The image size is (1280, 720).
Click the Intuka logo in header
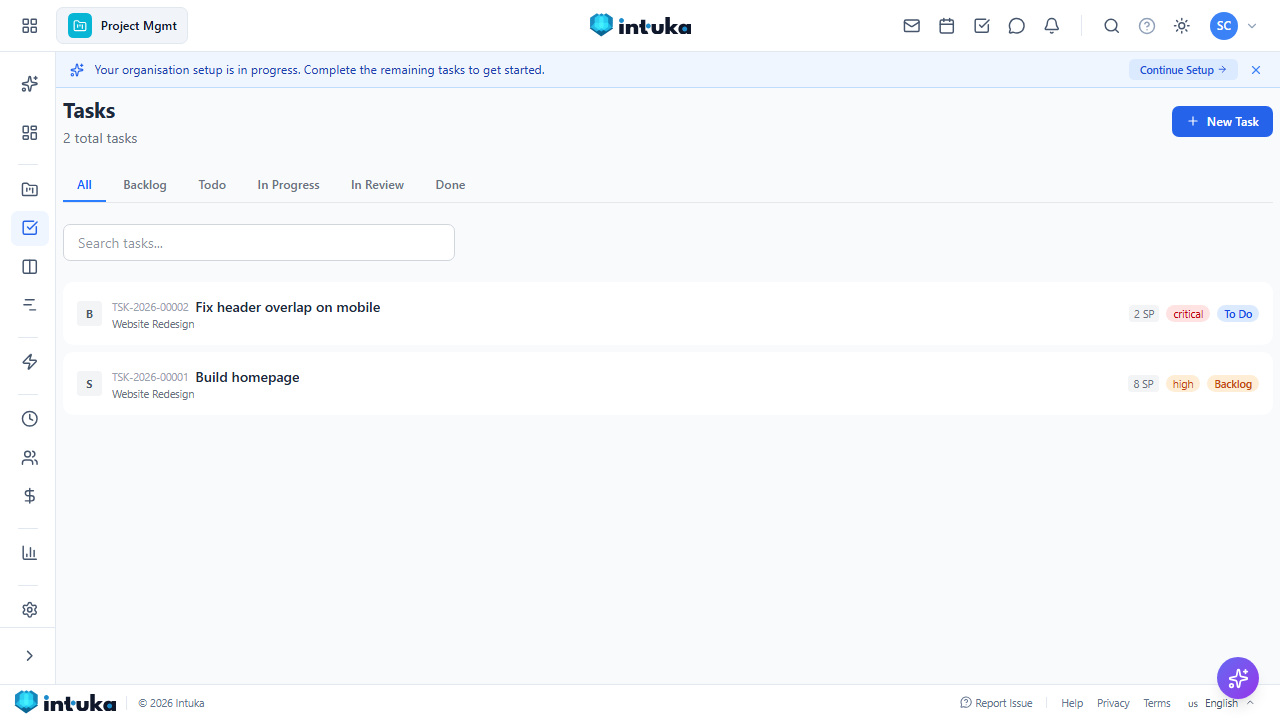pyautogui.click(x=640, y=26)
